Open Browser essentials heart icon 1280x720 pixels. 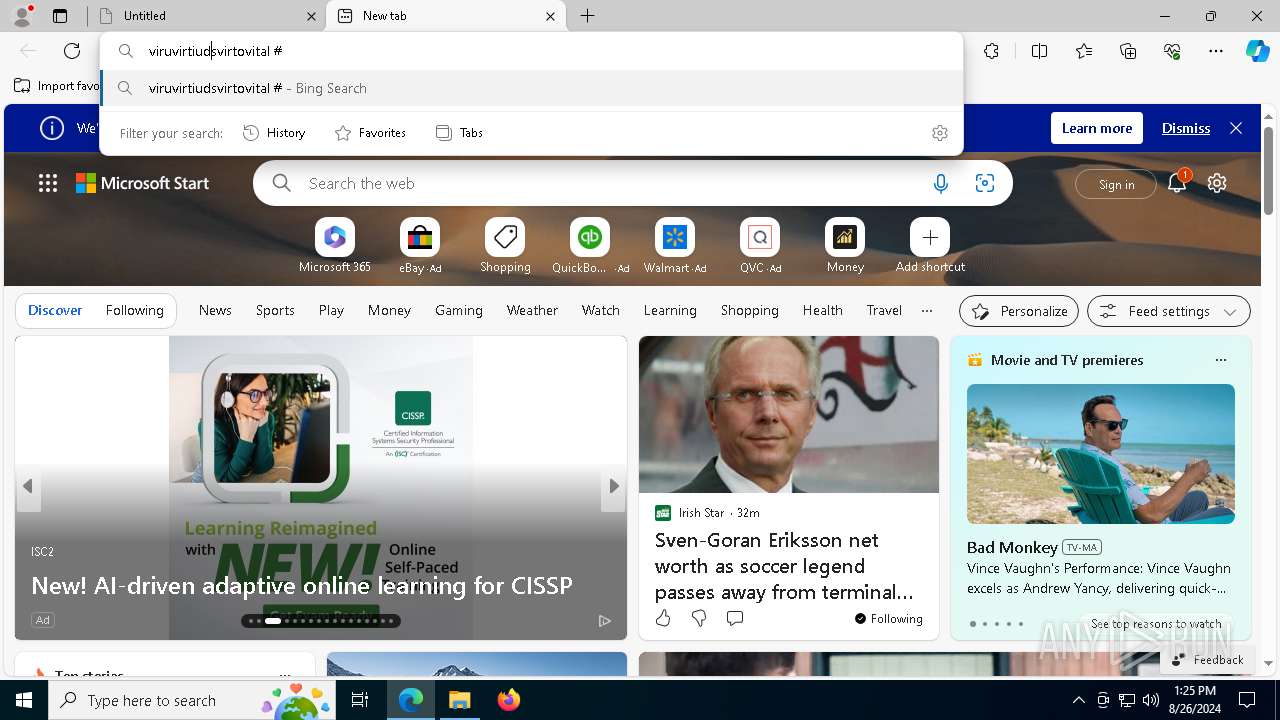click(1172, 51)
